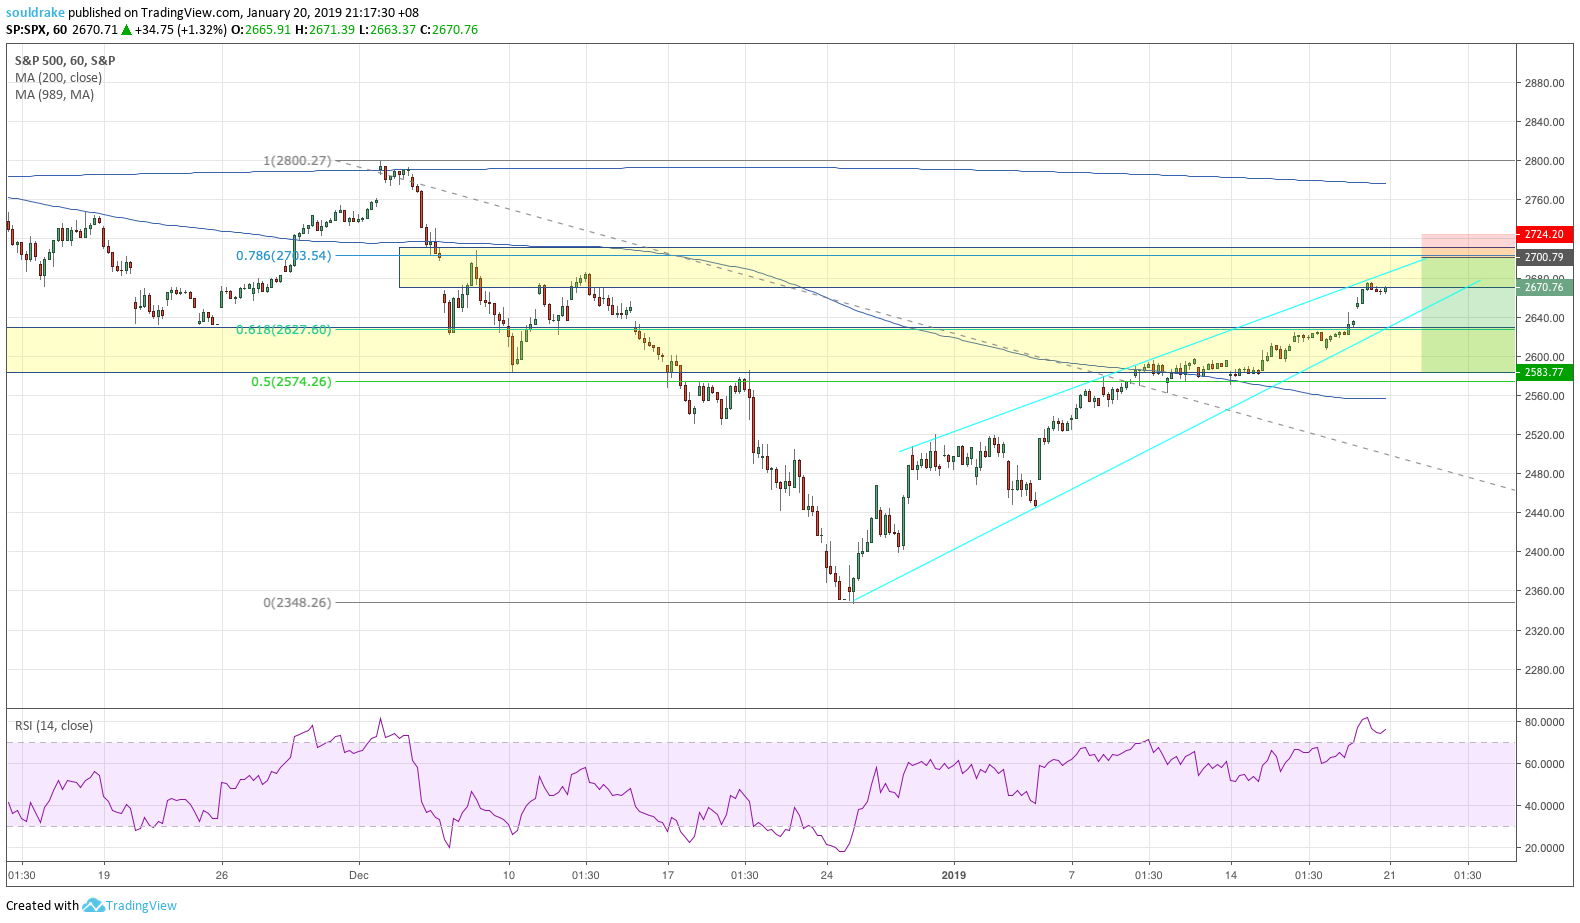Click the C:2670.76 close value in header
The height and width of the screenshot is (923, 1580).
click(449, 30)
